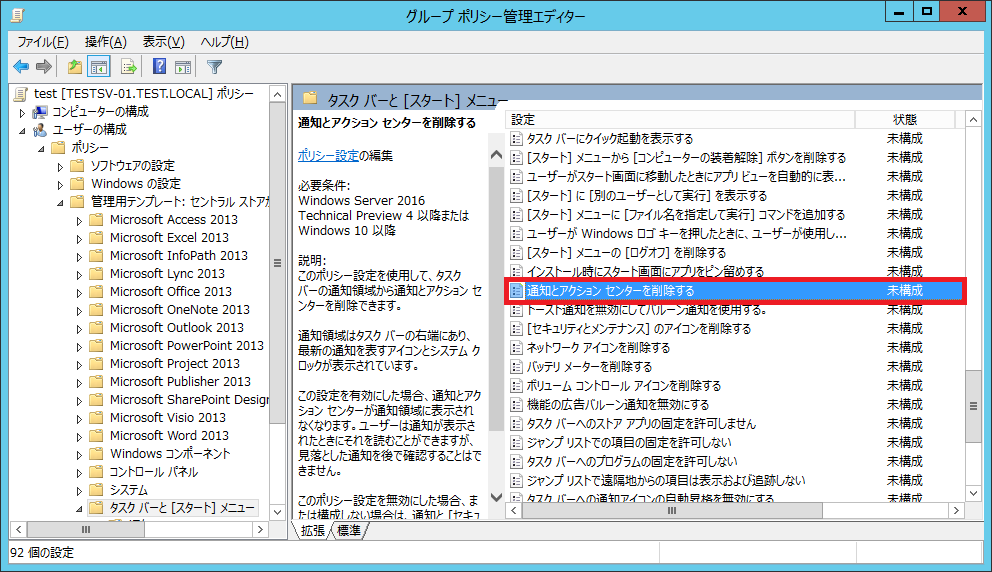Sort by the 設定 column header
This screenshot has height=572, width=992.
(680, 120)
